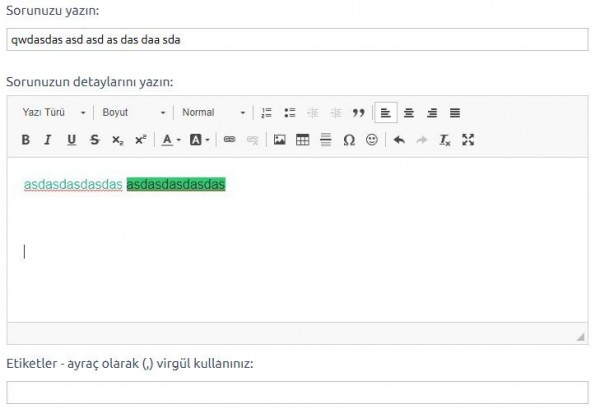The image size is (600, 413).
Task: Open the Boyut size dropdown
Action: 133,113
